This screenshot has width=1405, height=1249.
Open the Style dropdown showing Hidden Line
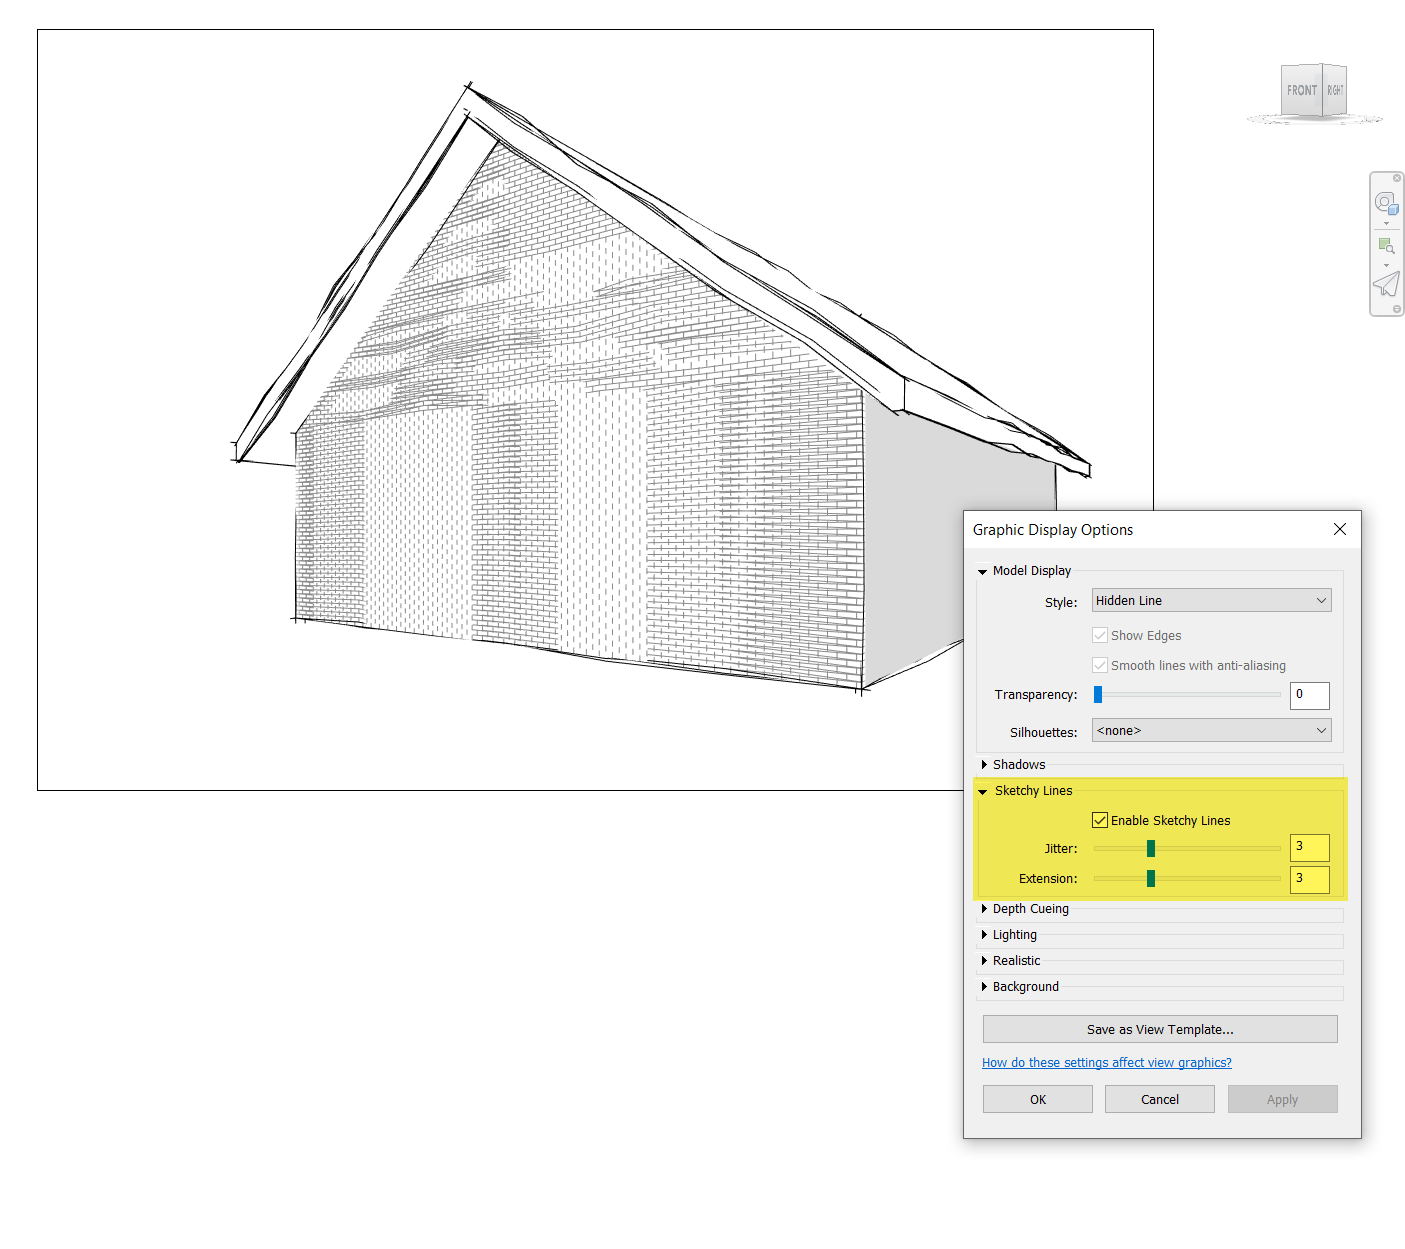1211,600
